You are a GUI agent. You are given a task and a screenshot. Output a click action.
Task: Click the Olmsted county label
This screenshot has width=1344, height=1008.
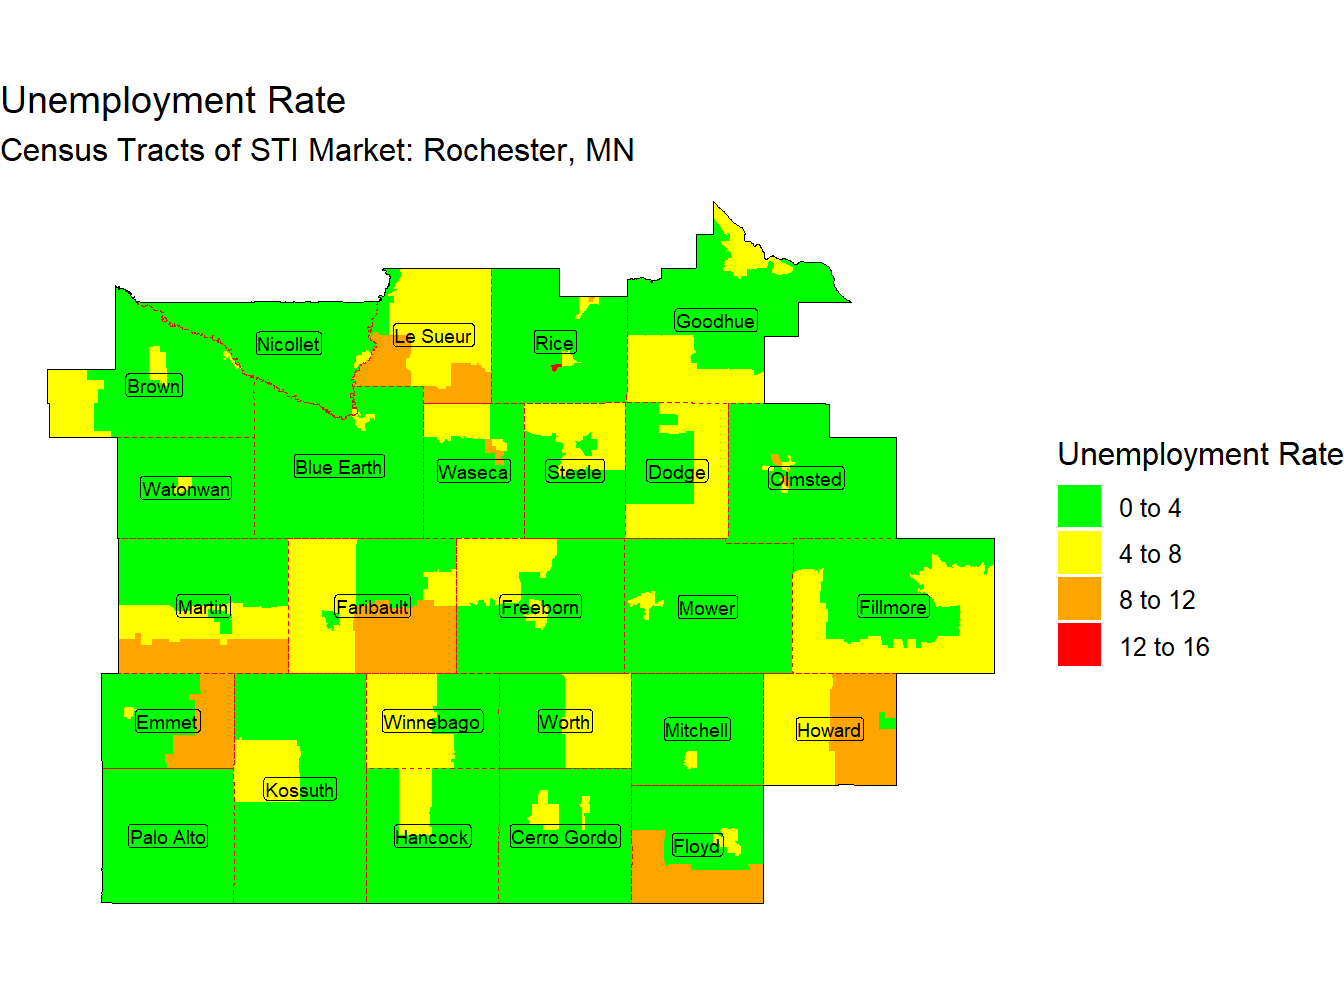coord(806,479)
